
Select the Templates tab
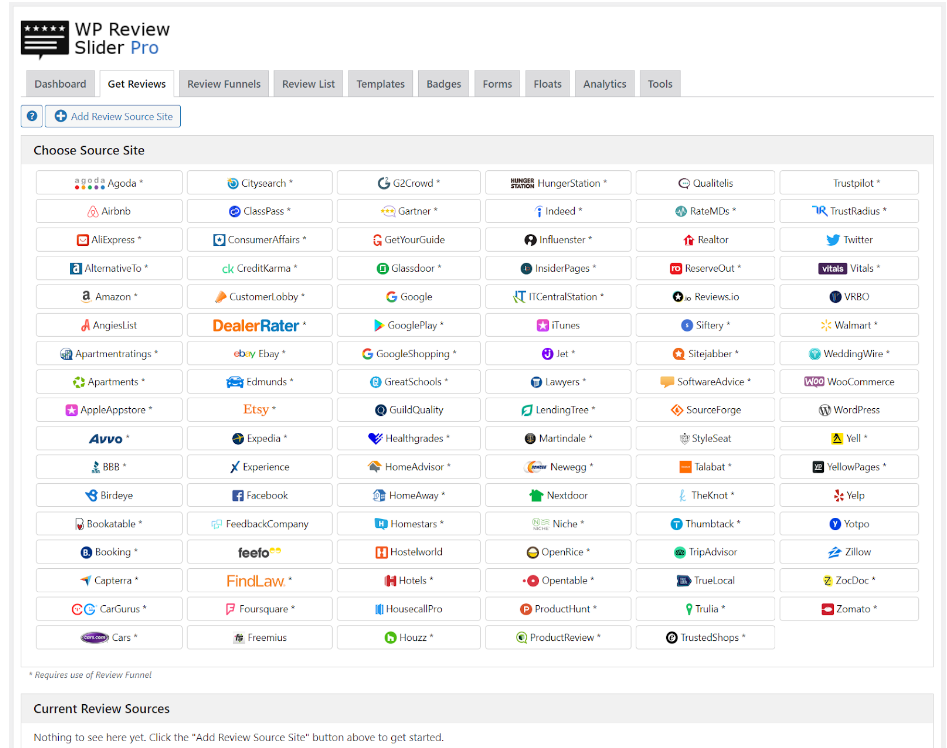pyautogui.click(x=380, y=84)
